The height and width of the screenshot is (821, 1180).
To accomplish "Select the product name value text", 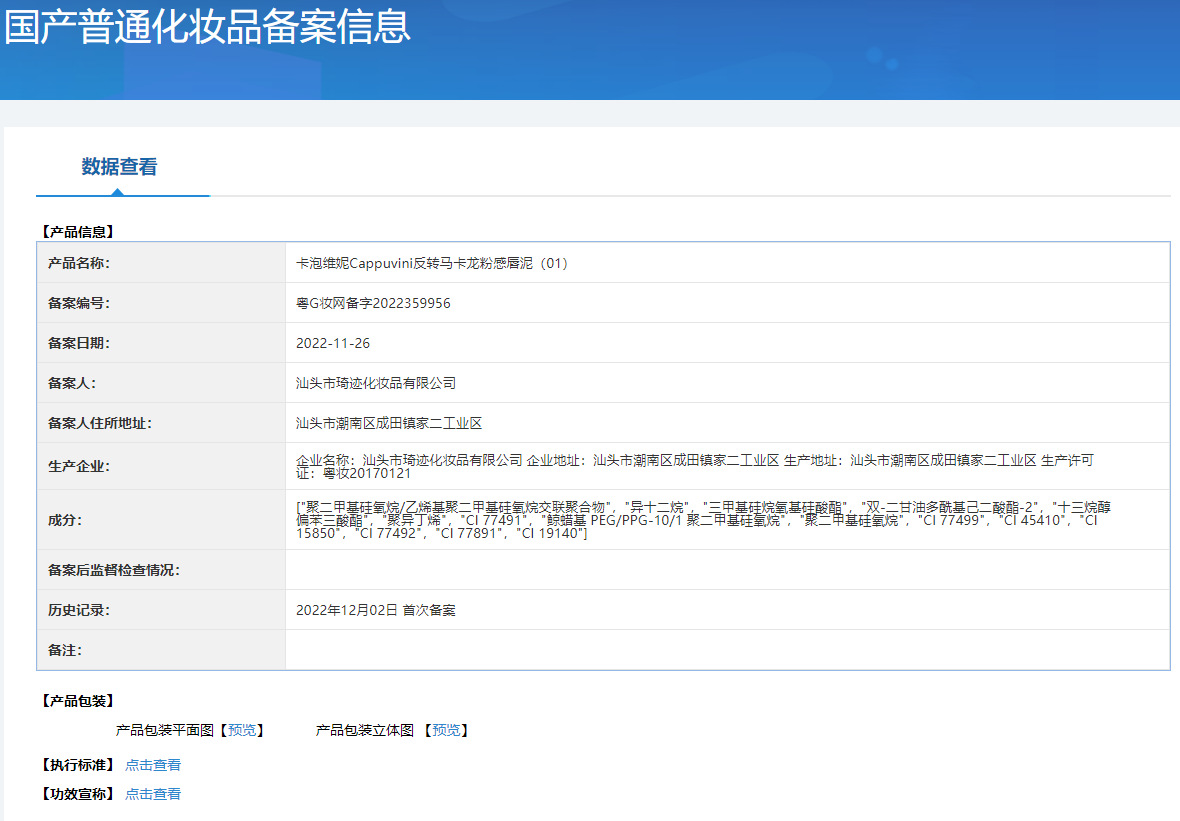I will pyautogui.click(x=431, y=263).
